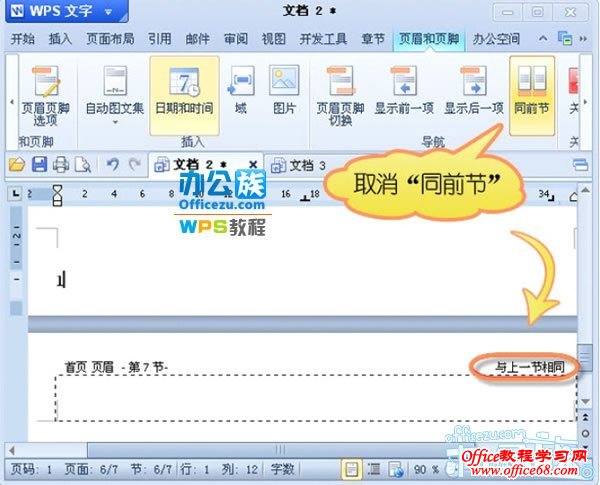
Task: Open WPS 文字 application menu dropdown
Action: point(67,11)
